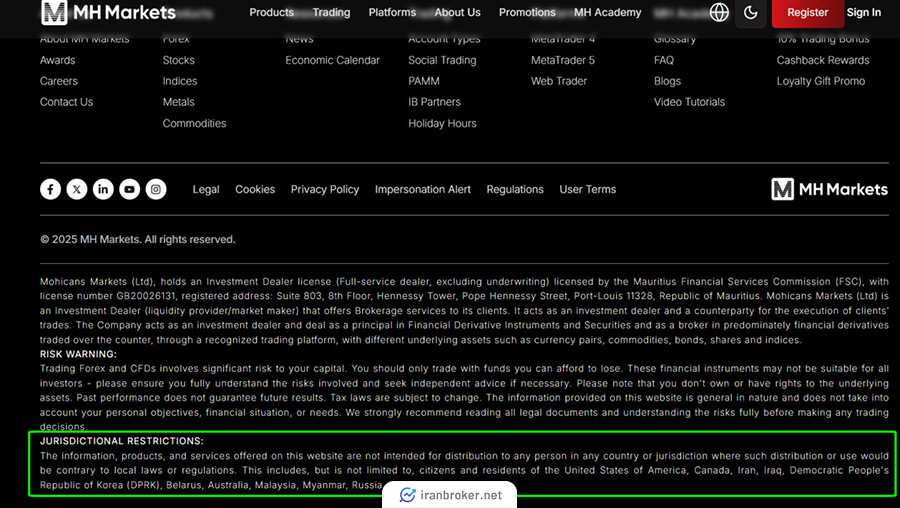Toggle dark mode with the moon icon
The width and height of the screenshot is (900, 508).
click(751, 12)
